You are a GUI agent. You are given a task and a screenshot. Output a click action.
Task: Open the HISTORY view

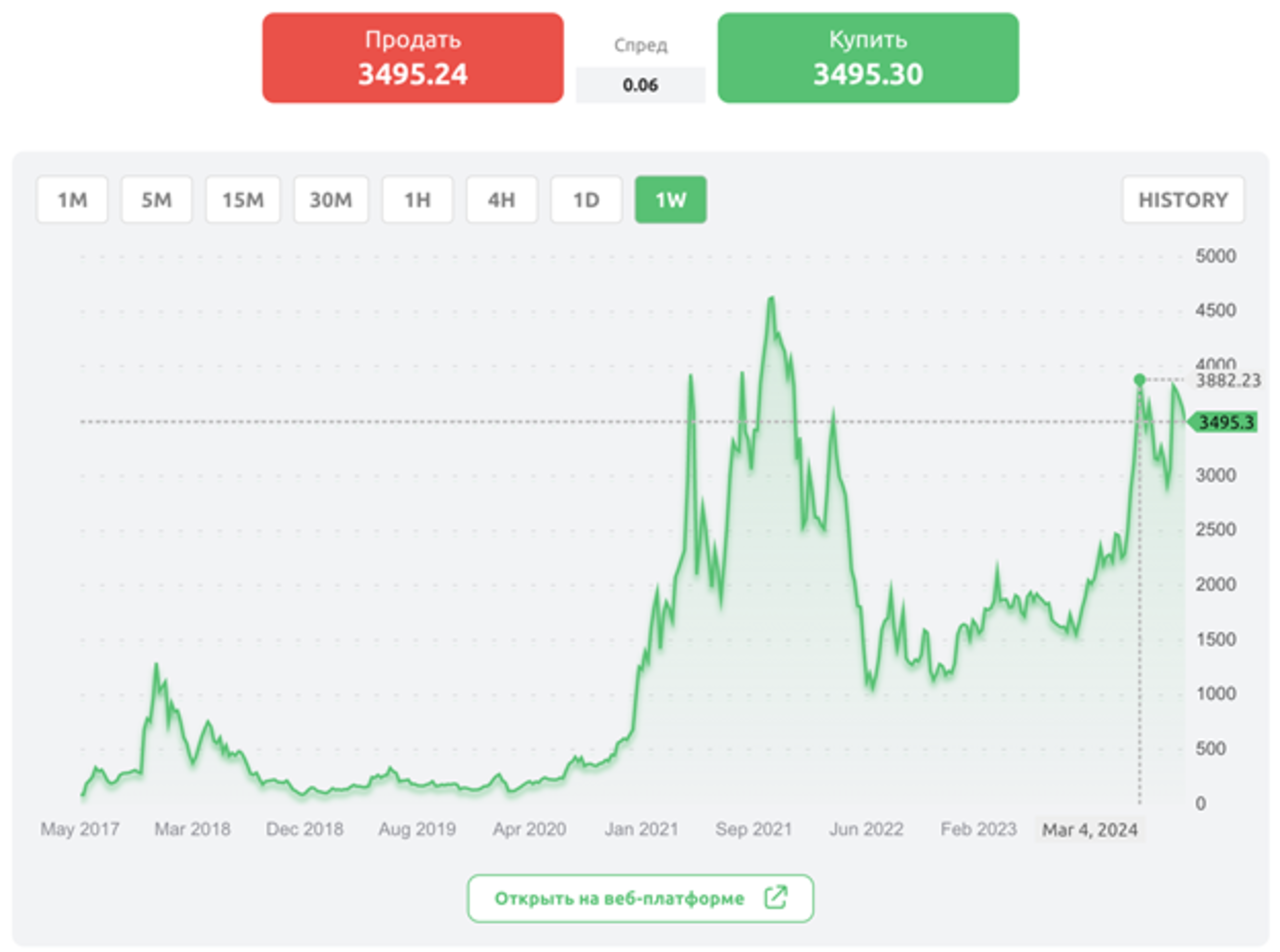tap(1183, 200)
